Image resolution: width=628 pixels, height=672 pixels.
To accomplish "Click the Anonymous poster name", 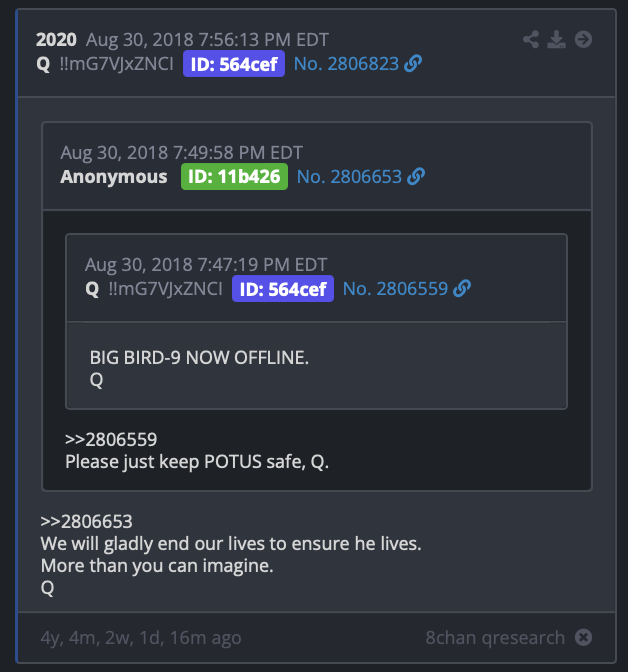I will click(x=114, y=177).
